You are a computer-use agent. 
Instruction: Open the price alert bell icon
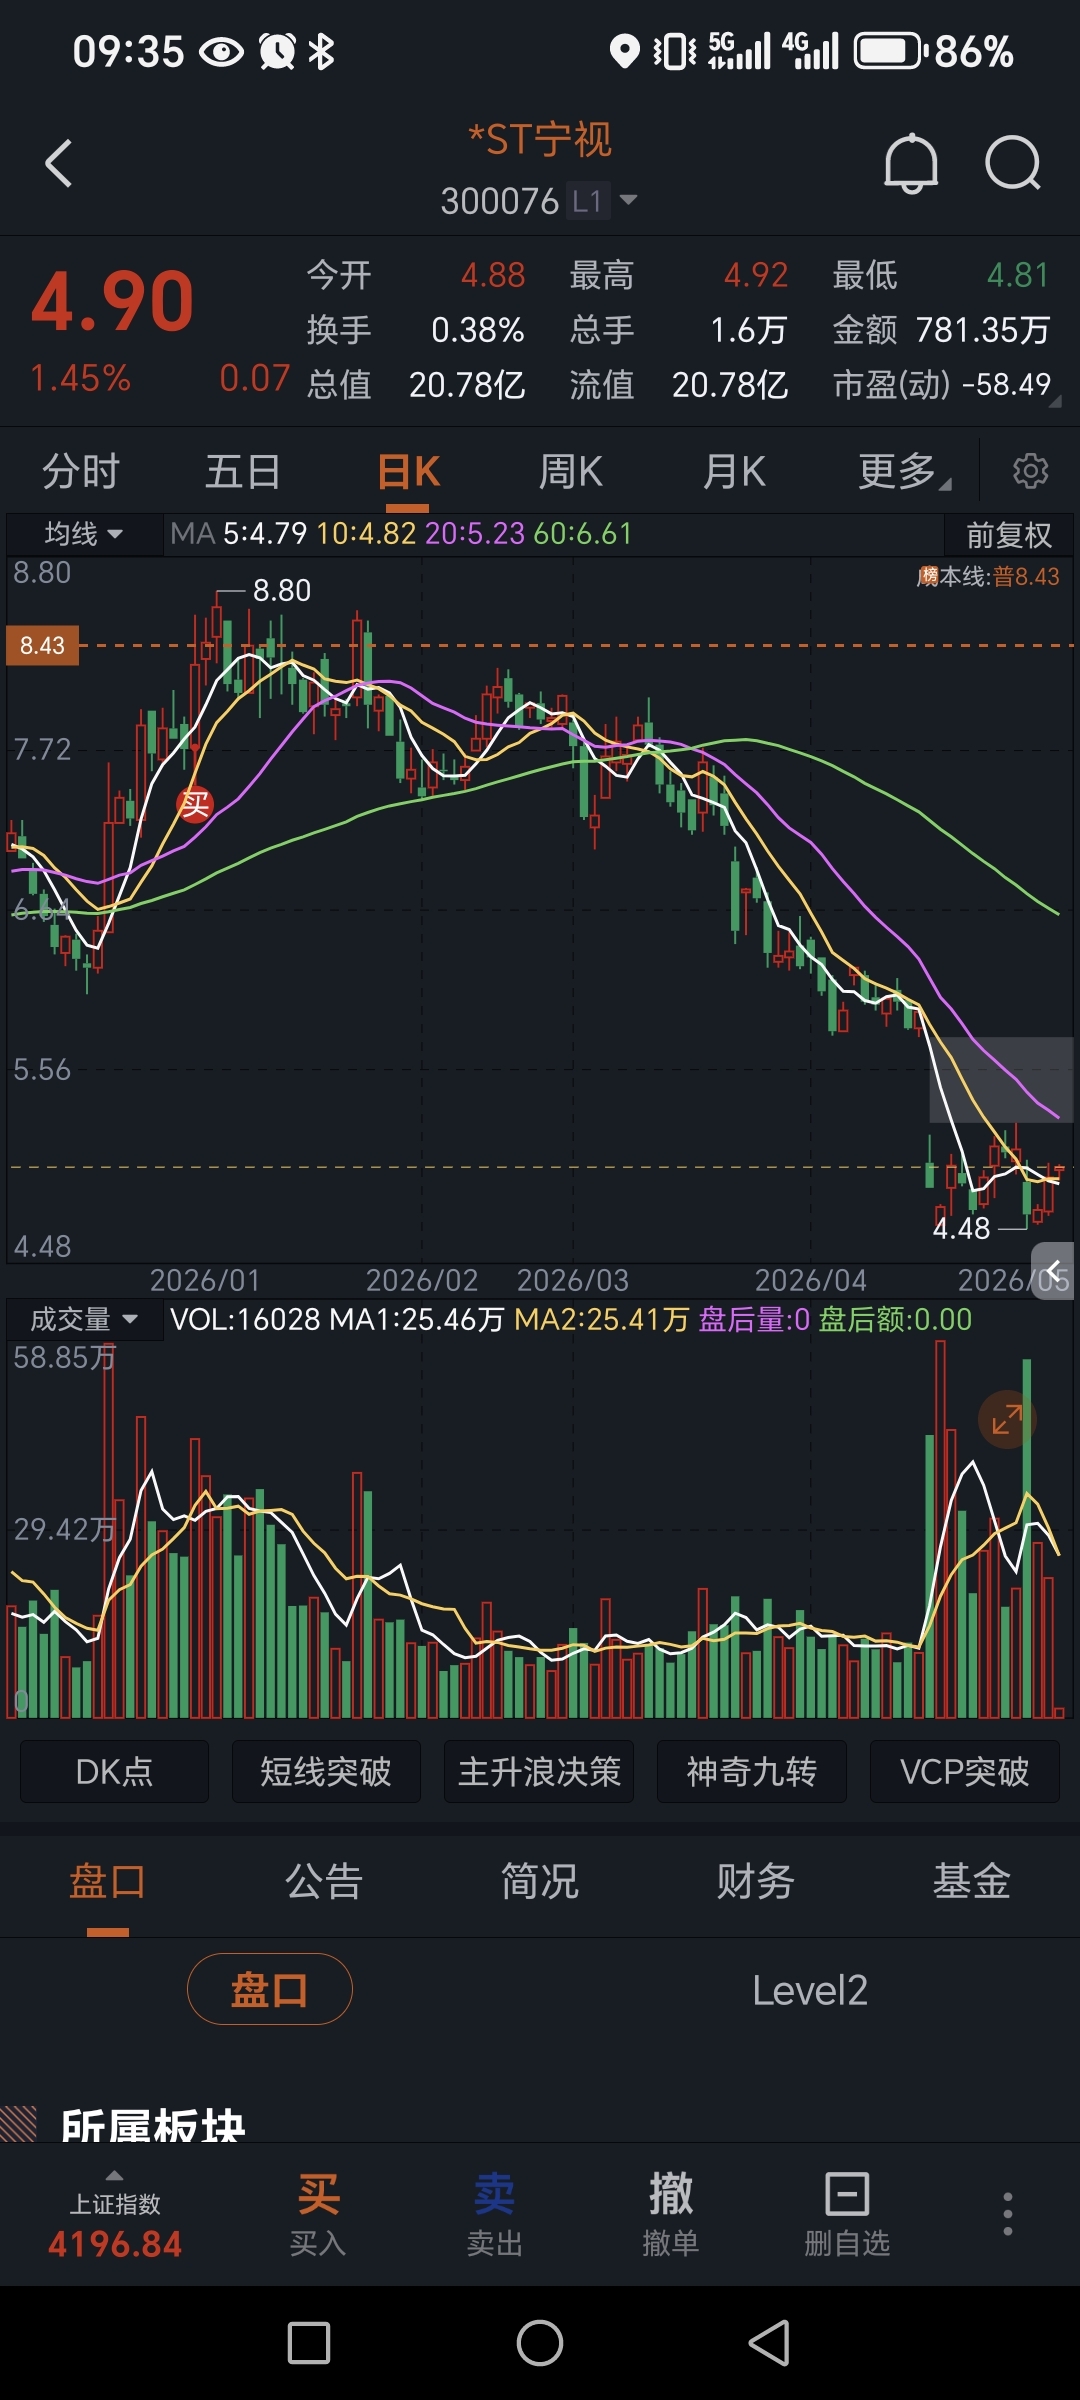[911, 163]
